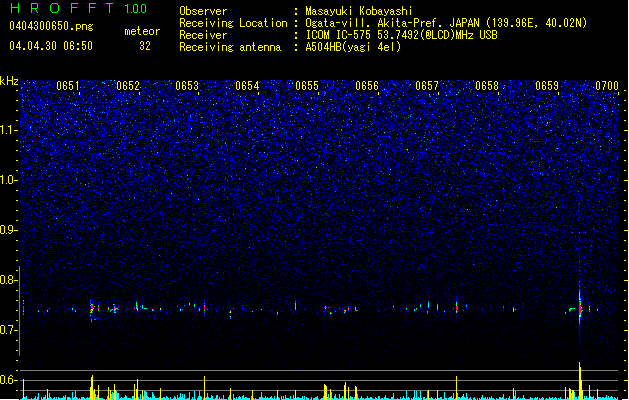Click the 0653 time marker

187,86
